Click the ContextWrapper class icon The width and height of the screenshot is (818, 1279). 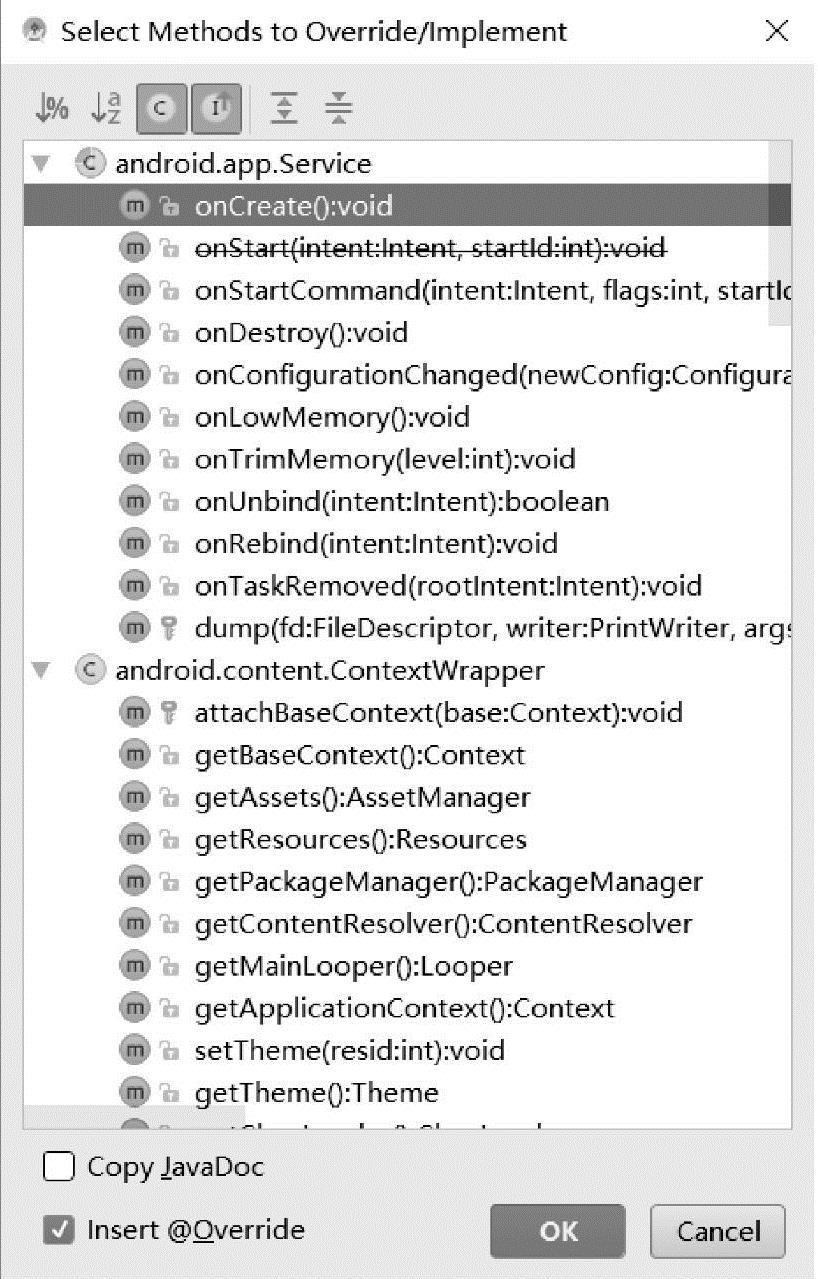tap(91, 670)
